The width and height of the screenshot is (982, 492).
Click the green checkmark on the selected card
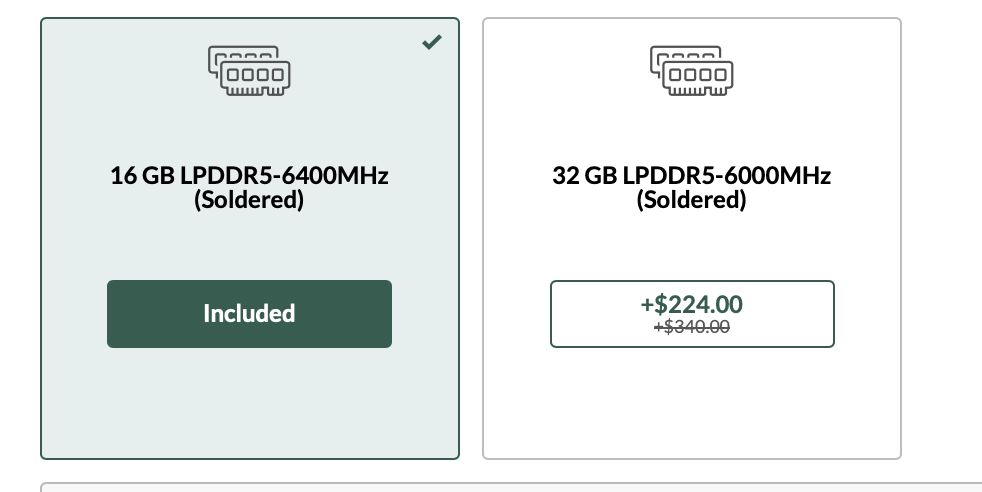pyautogui.click(x=432, y=42)
